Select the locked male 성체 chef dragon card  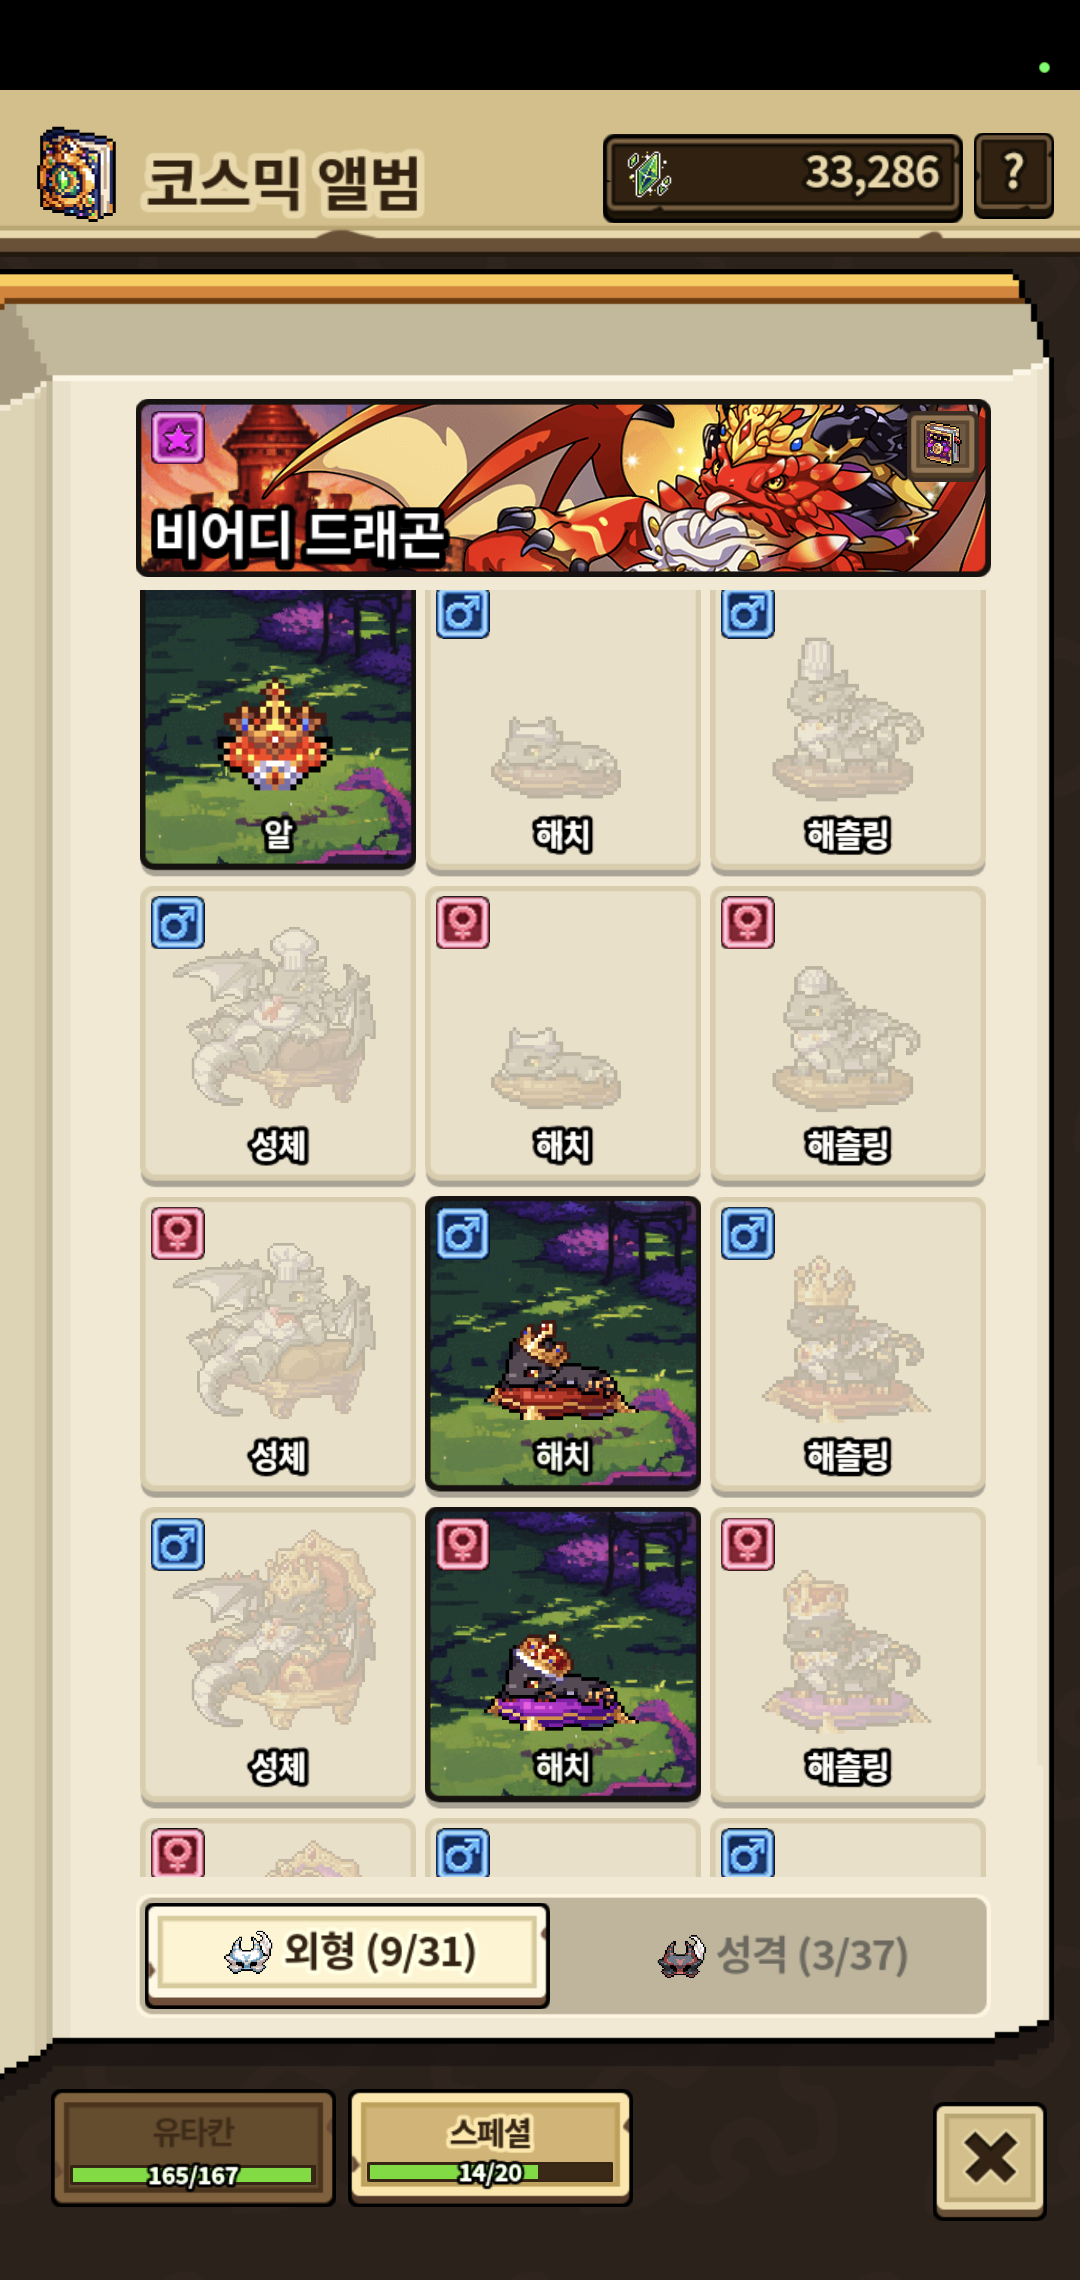click(x=278, y=1034)
